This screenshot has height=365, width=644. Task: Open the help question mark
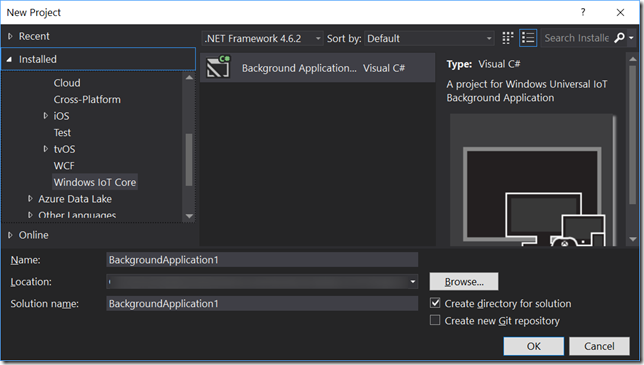pos(583,12)
